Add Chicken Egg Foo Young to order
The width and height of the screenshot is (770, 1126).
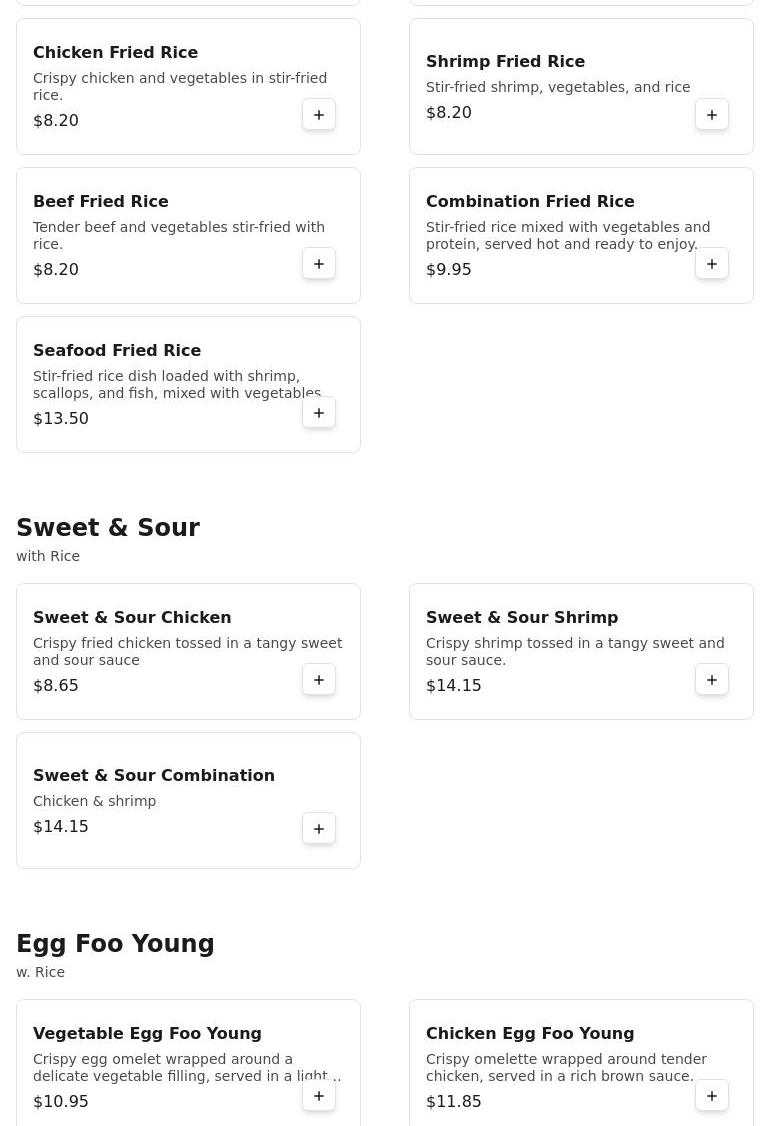712,1096
